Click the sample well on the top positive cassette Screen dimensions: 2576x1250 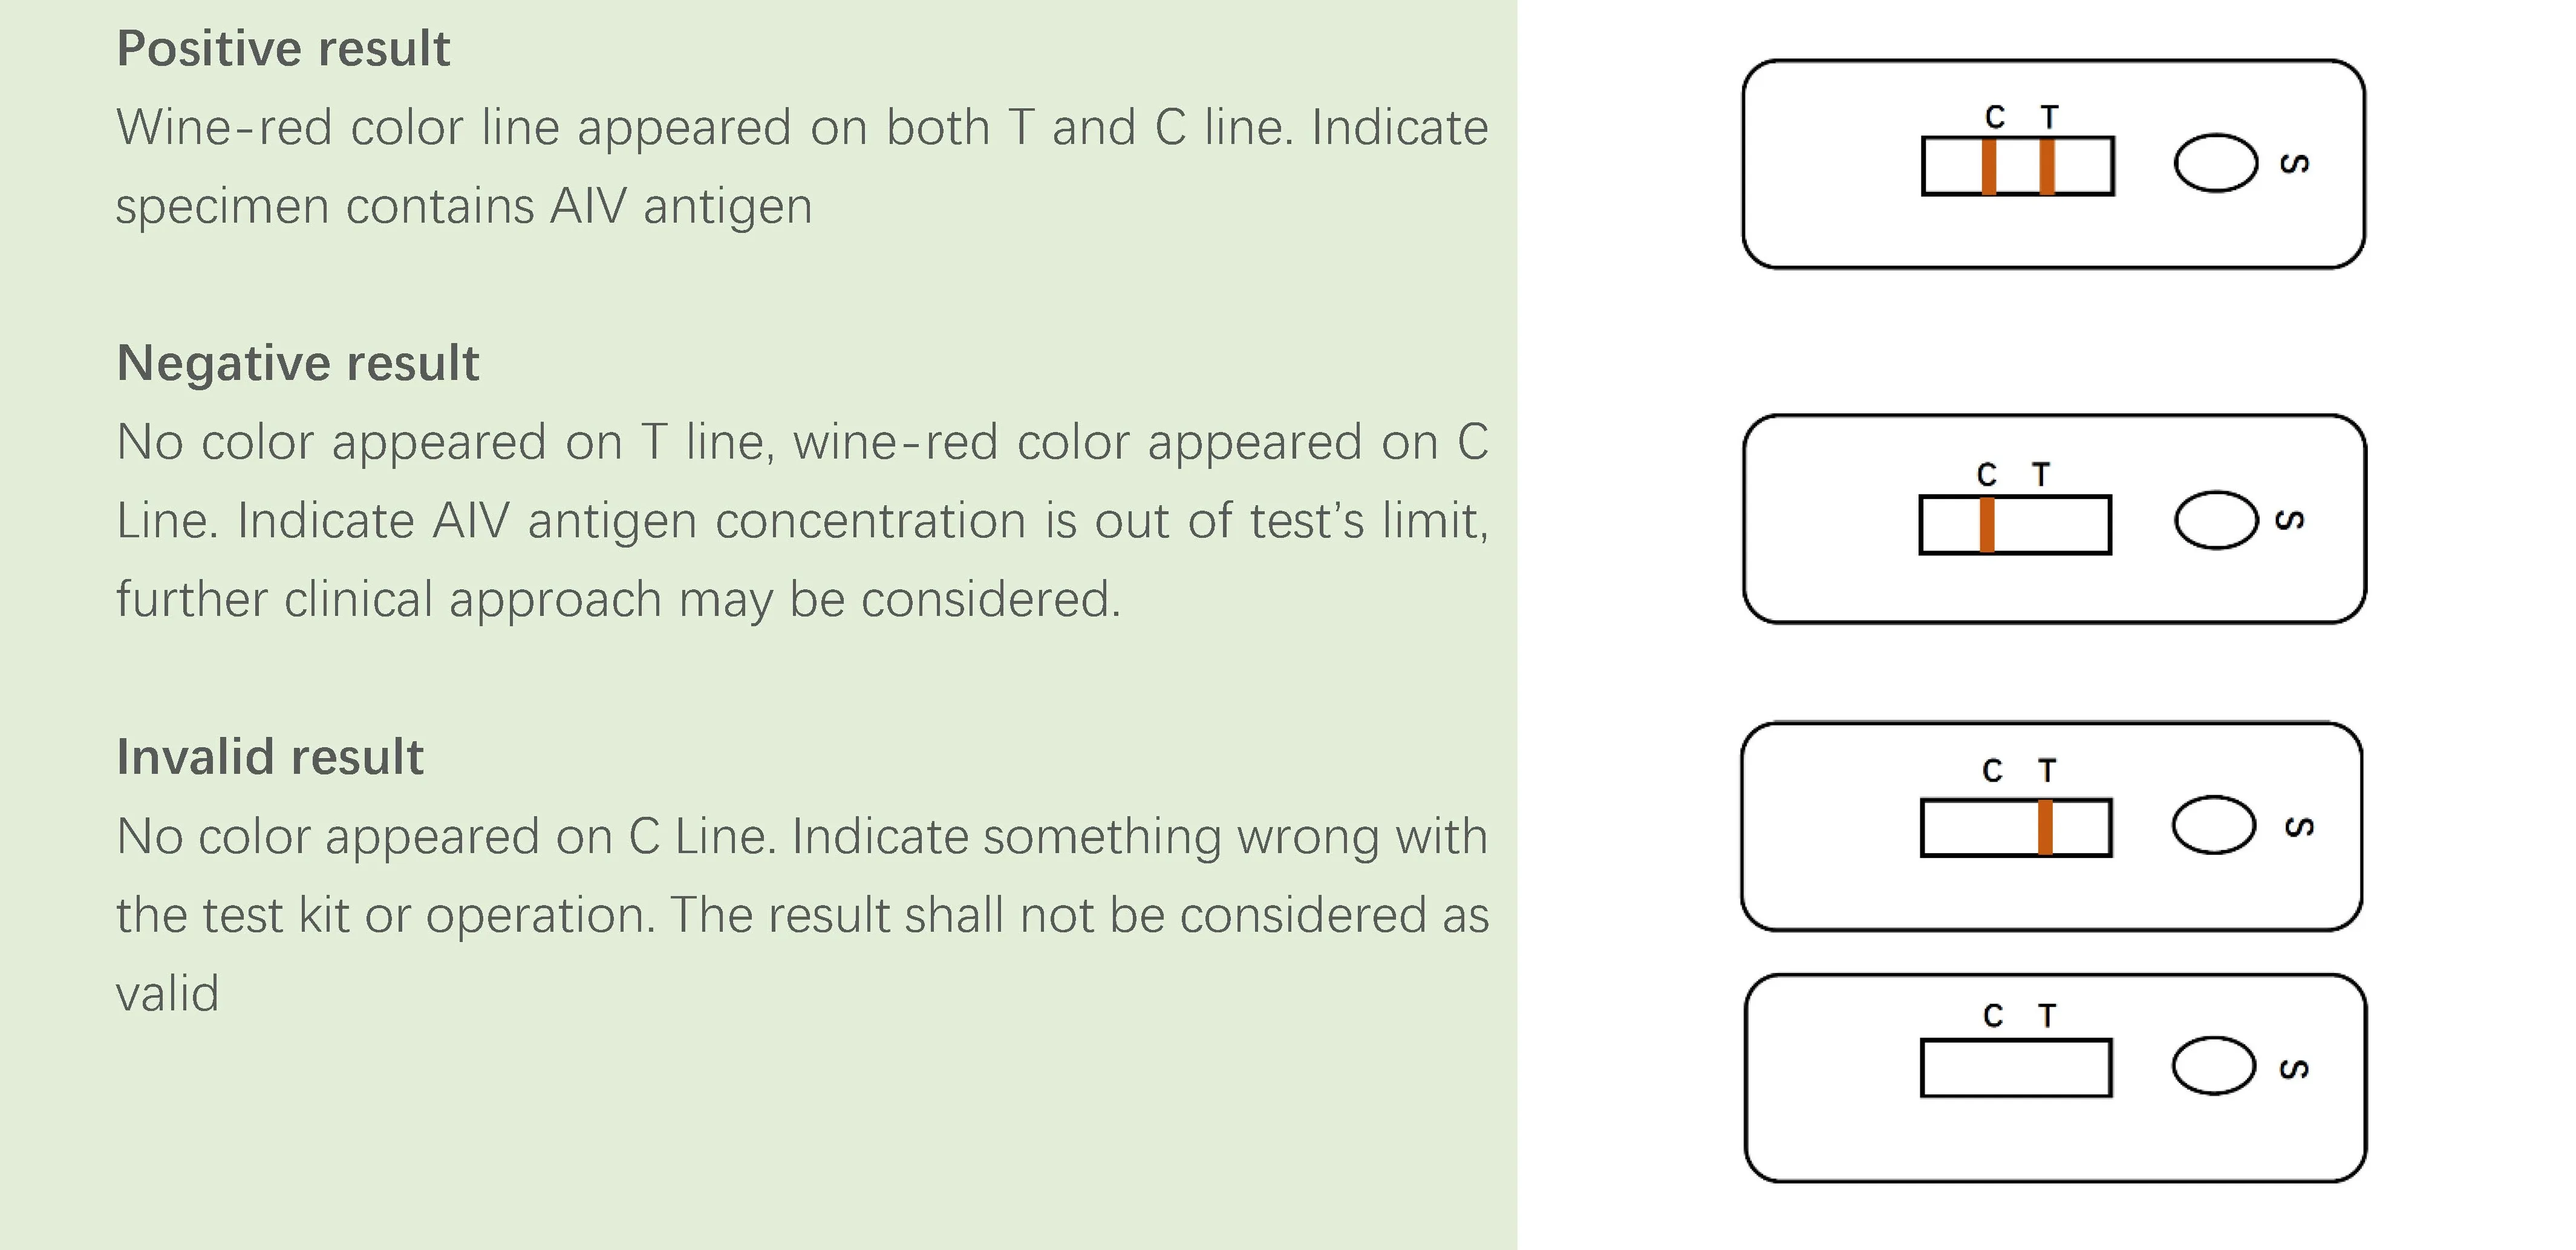2215,163
